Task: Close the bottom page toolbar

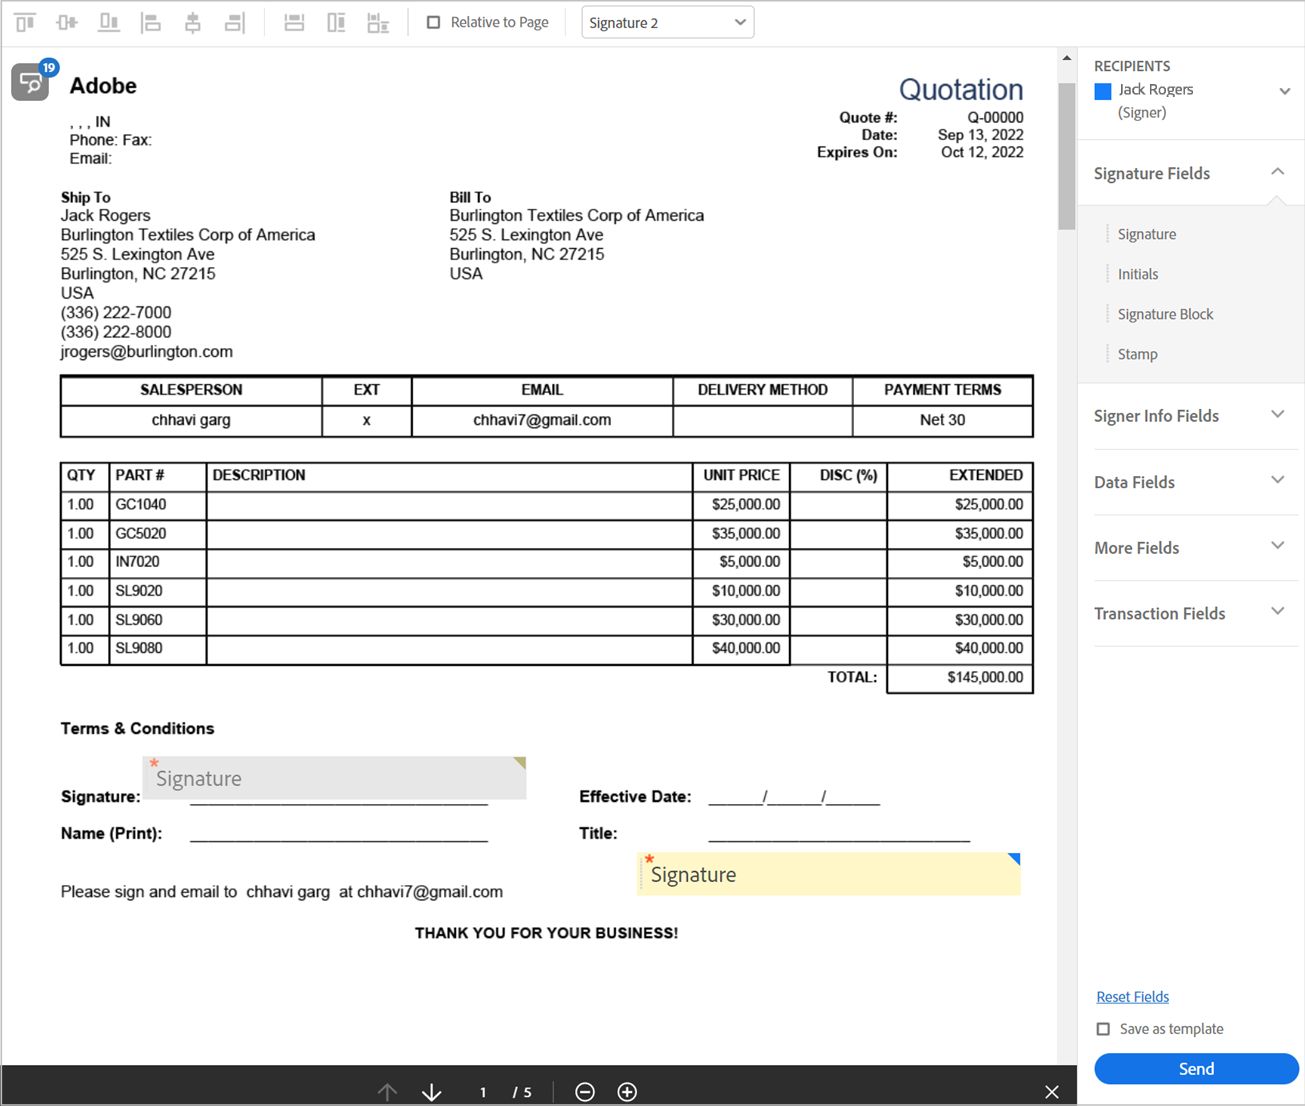Action: (x=1052, y=1092)
